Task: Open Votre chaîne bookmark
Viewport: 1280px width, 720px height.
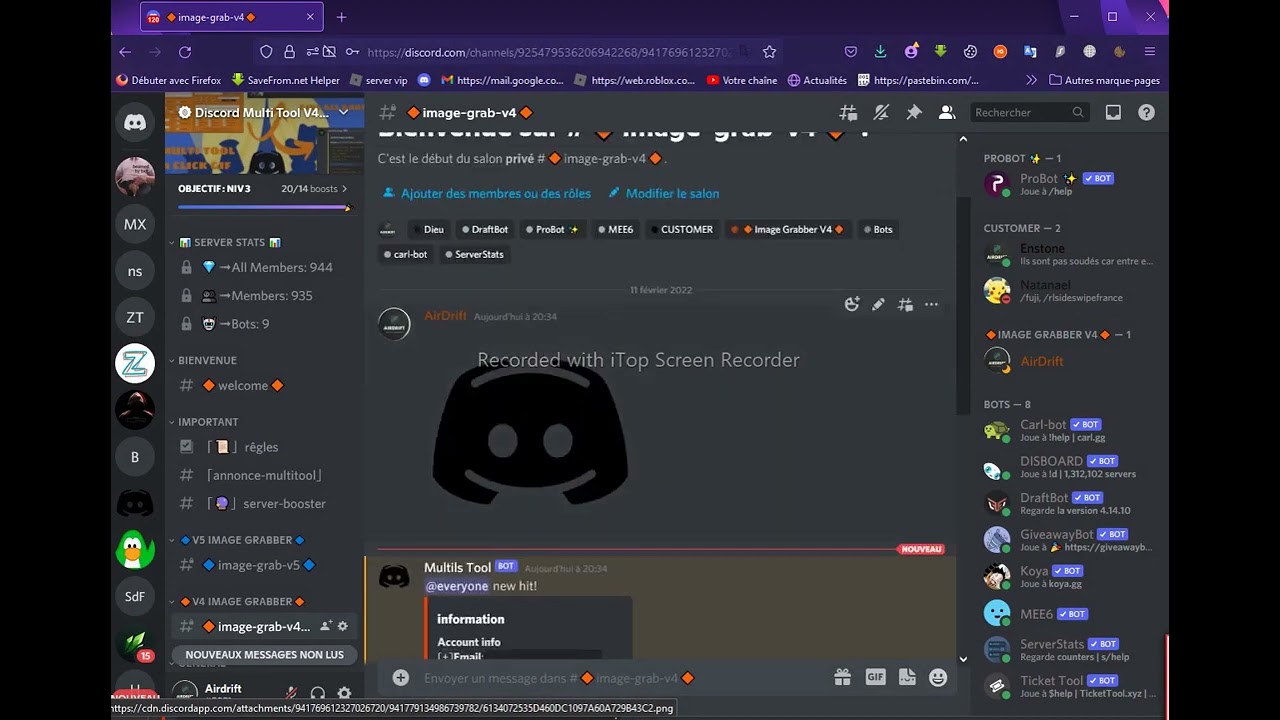Action: click(741, 80)
